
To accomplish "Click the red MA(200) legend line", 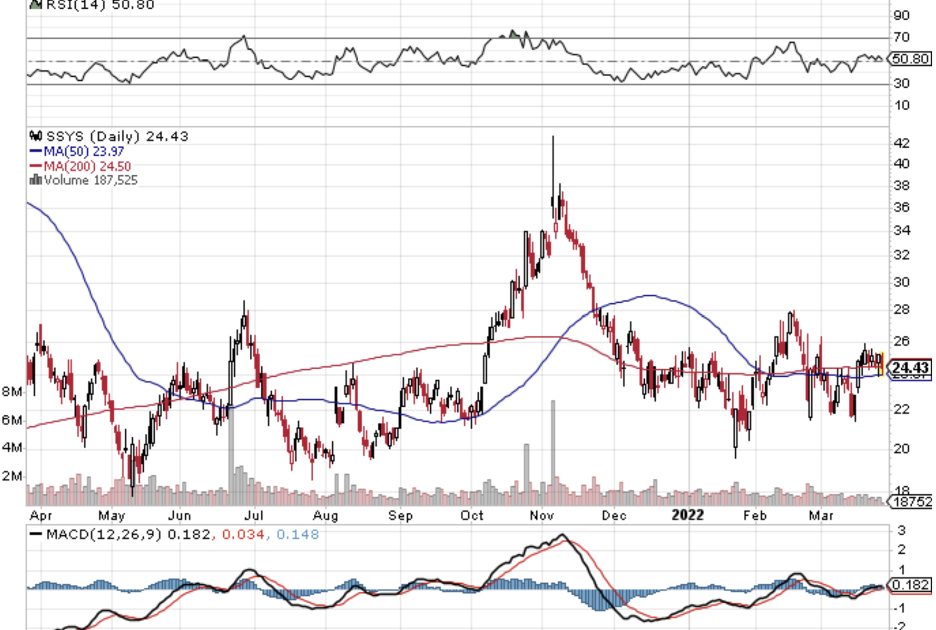I will pos(36,166).
